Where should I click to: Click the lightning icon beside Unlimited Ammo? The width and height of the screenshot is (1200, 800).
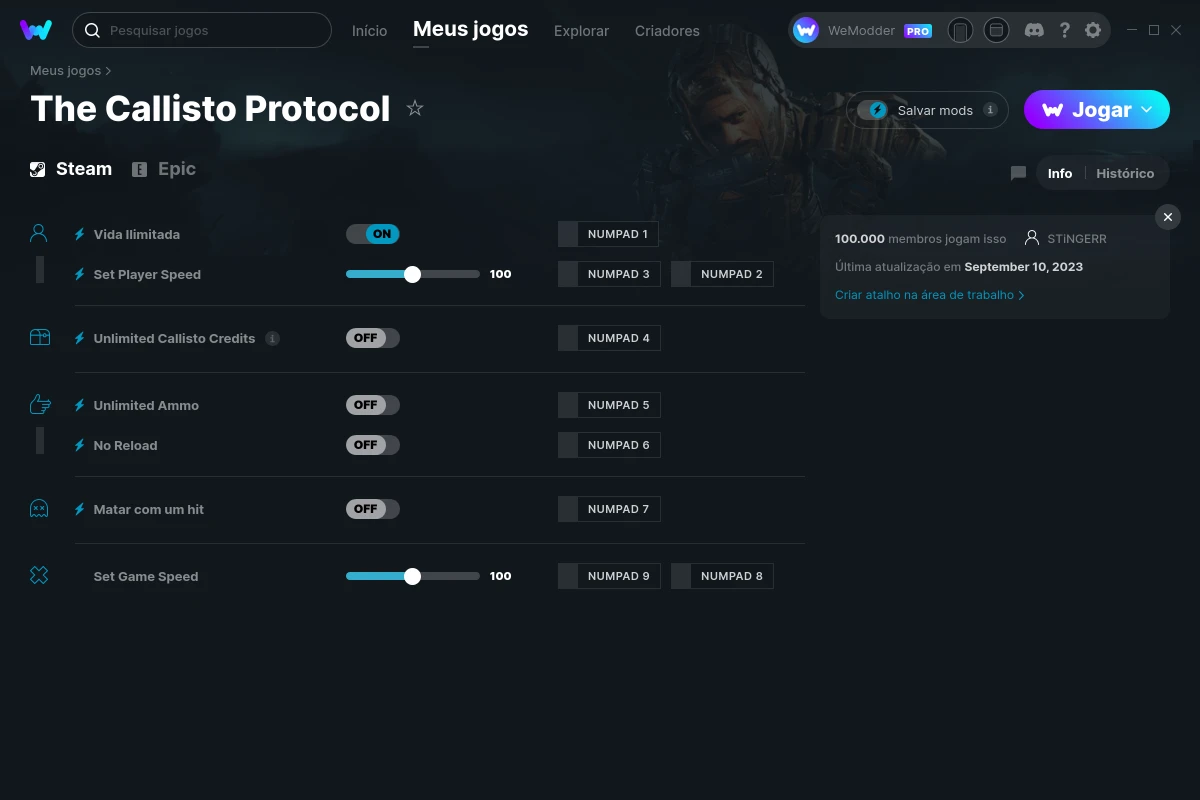pyautogui.click(x=80, y=405)
